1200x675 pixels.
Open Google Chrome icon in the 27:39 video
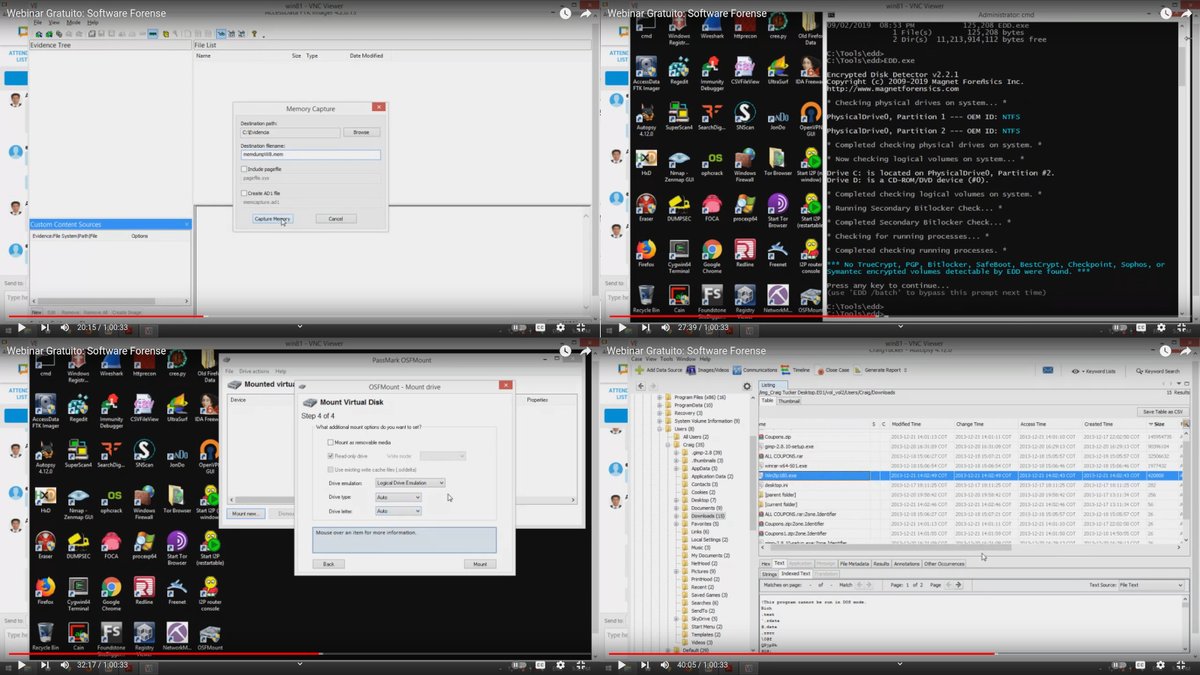click(x=712, y=254)
